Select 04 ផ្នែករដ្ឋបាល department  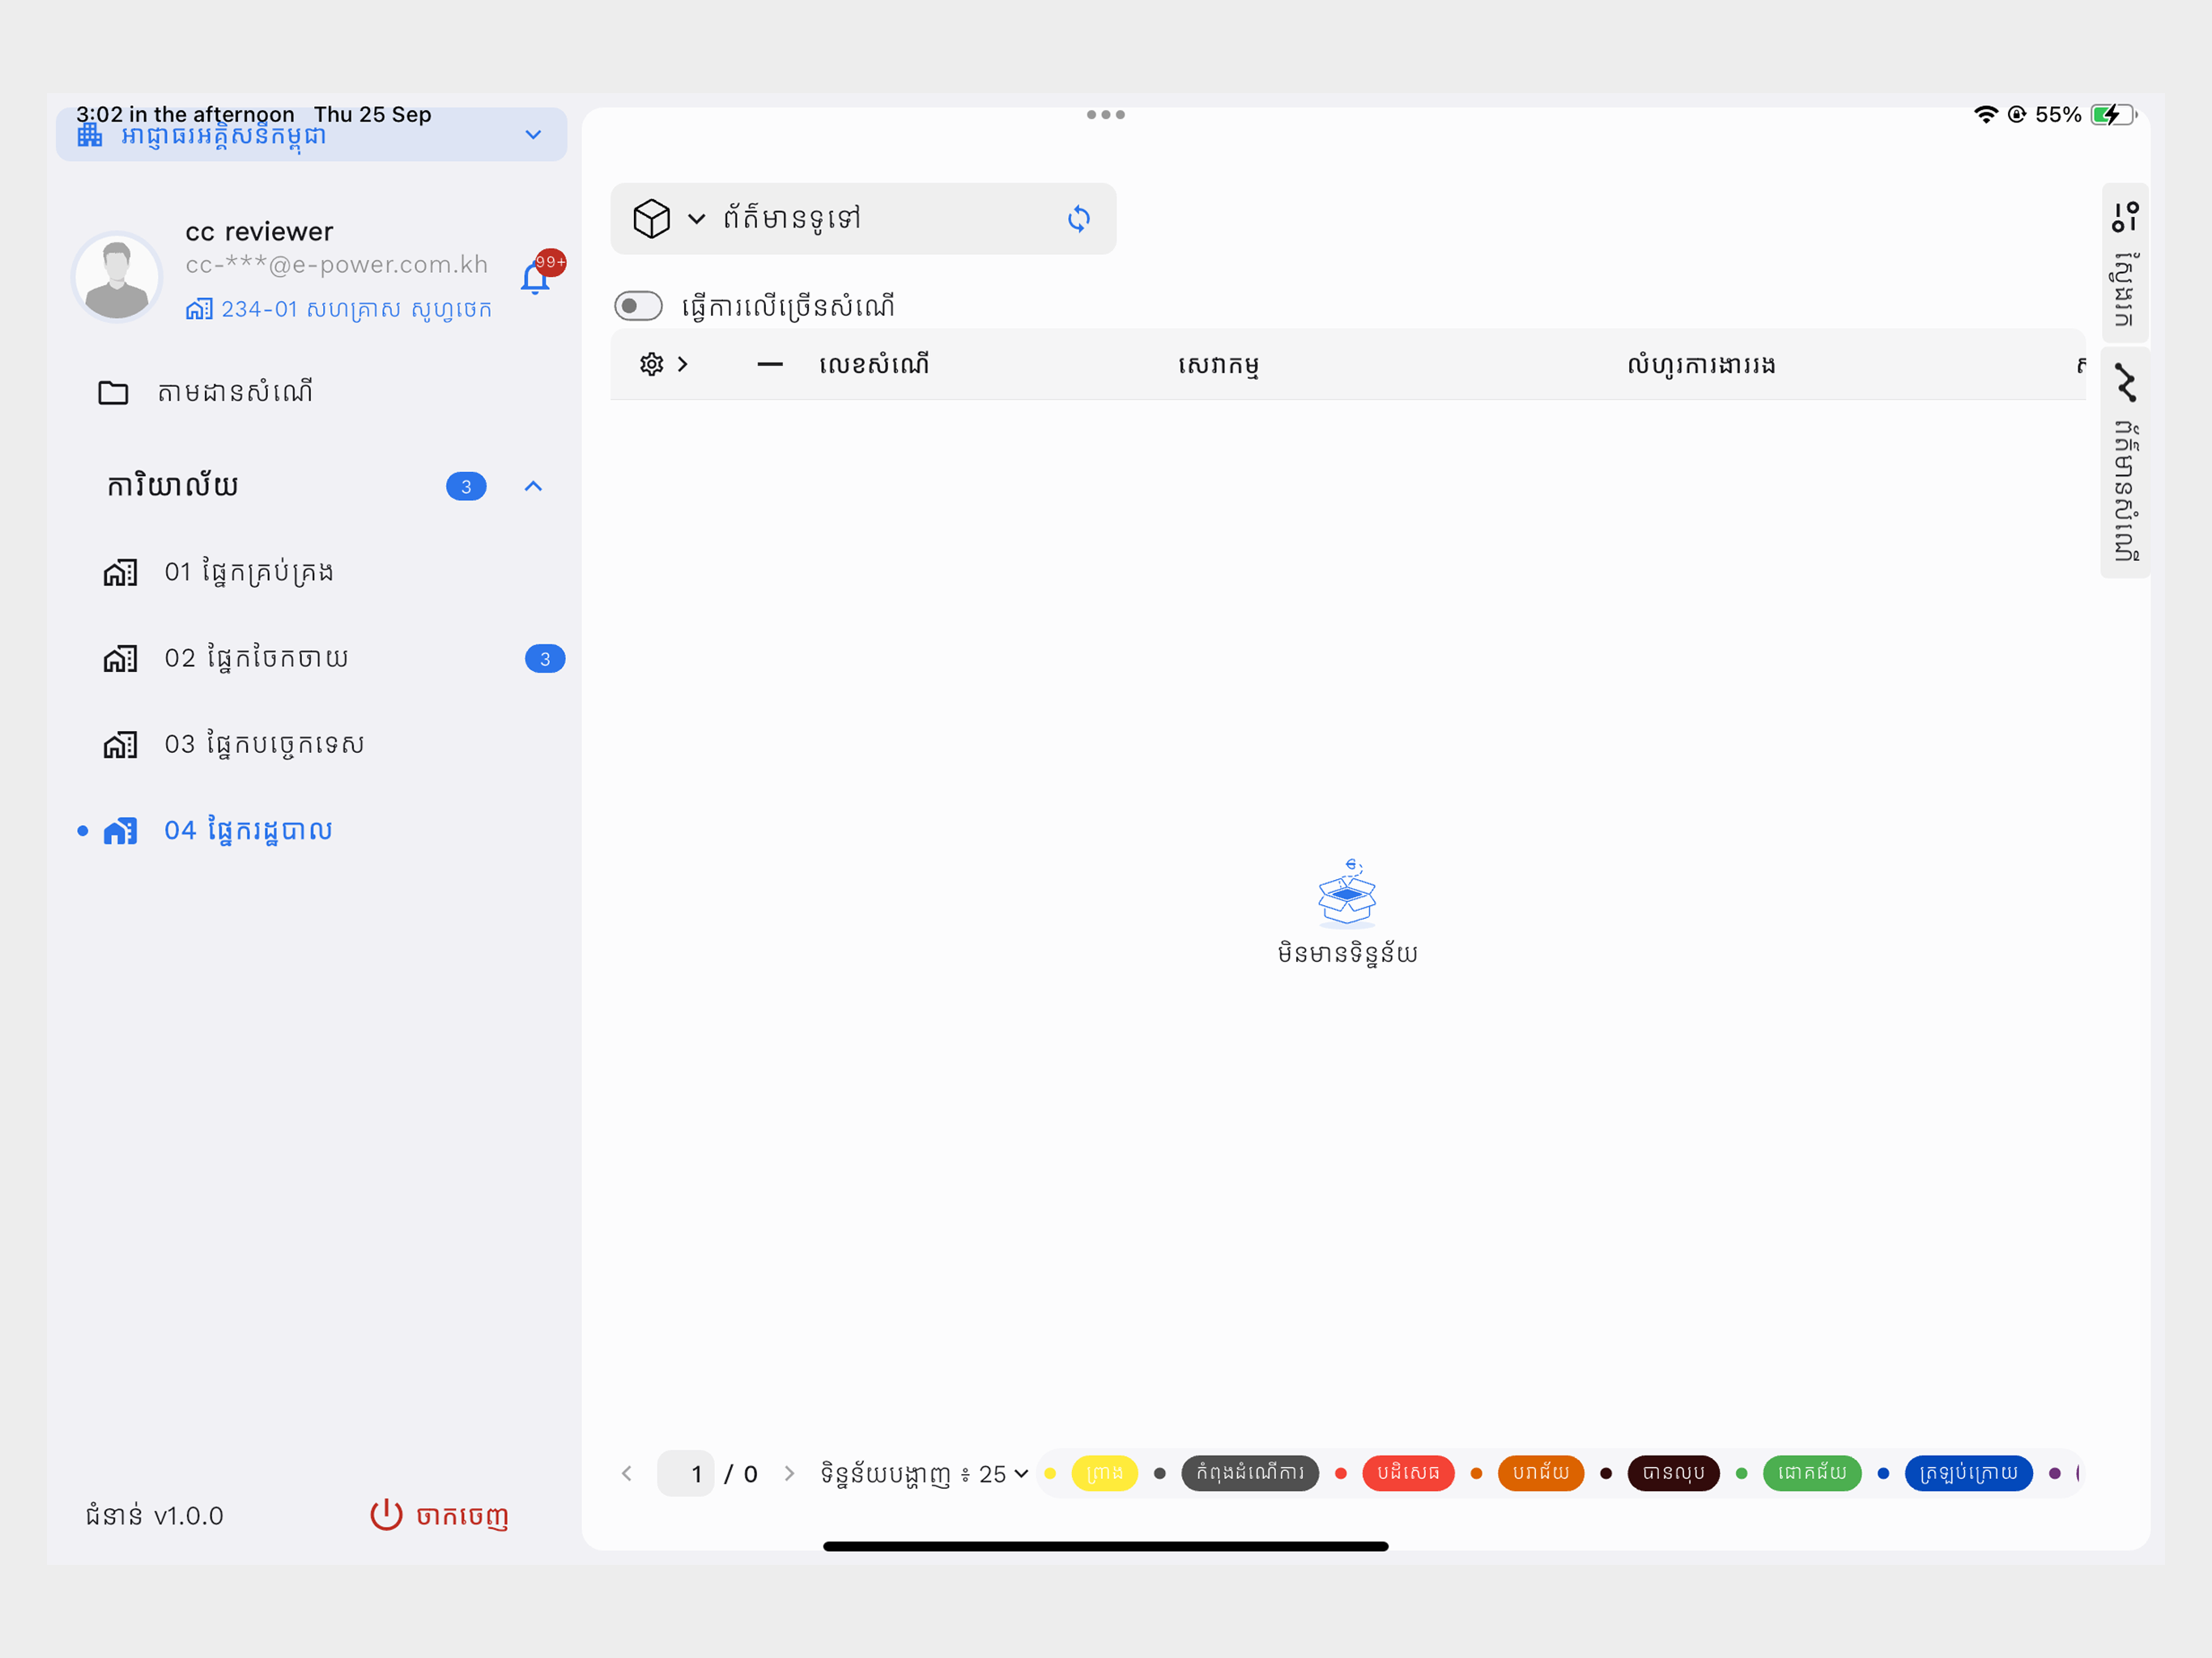point(248,831)
